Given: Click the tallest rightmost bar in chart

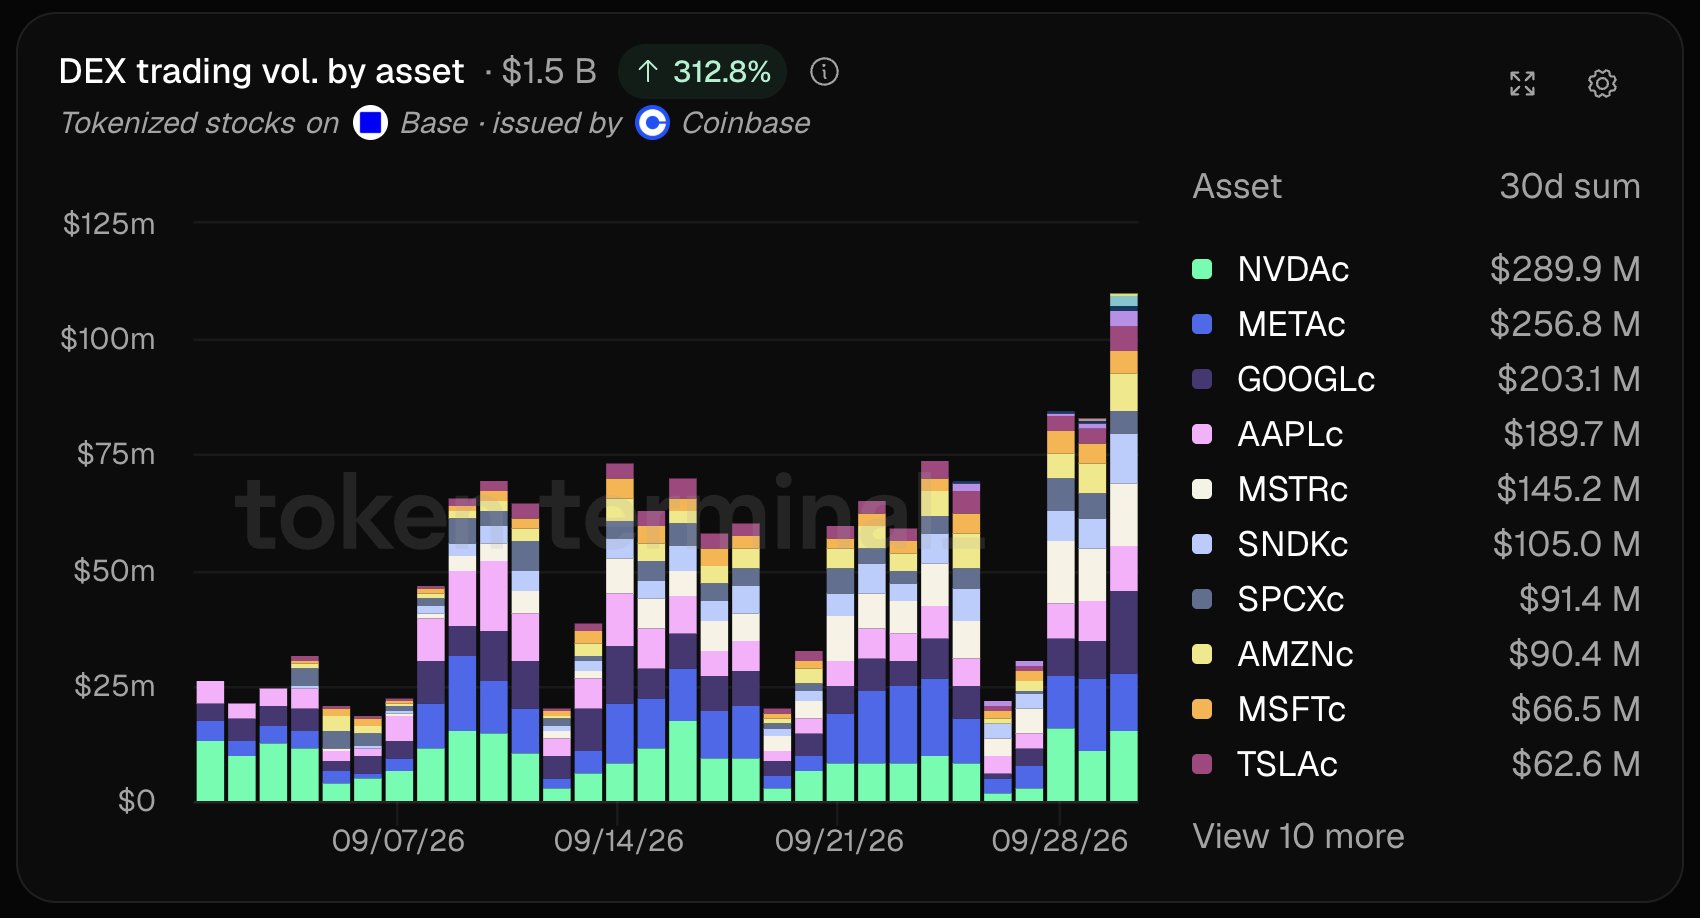Looking at the screenshot, I should (1124, 547).
